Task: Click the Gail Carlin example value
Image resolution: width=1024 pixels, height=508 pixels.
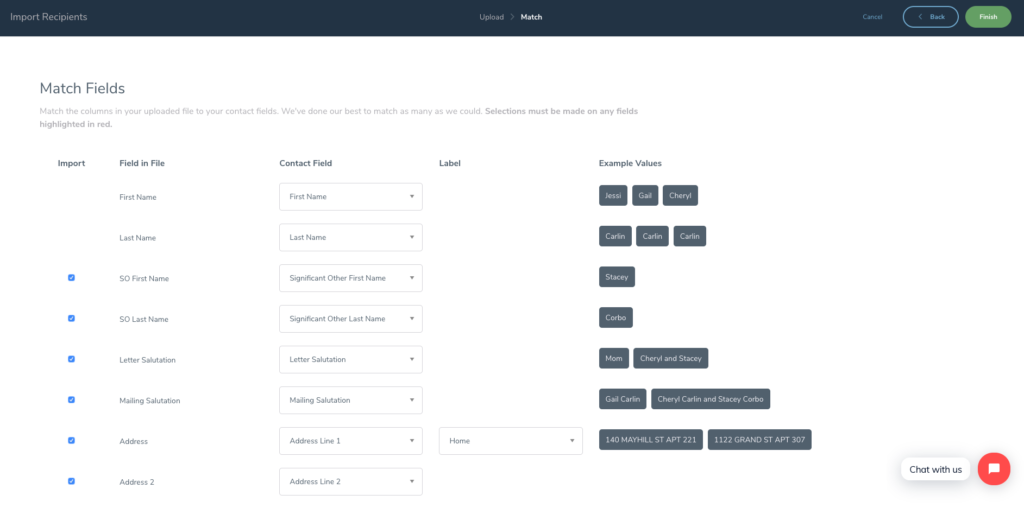Action: pos(623,399)
